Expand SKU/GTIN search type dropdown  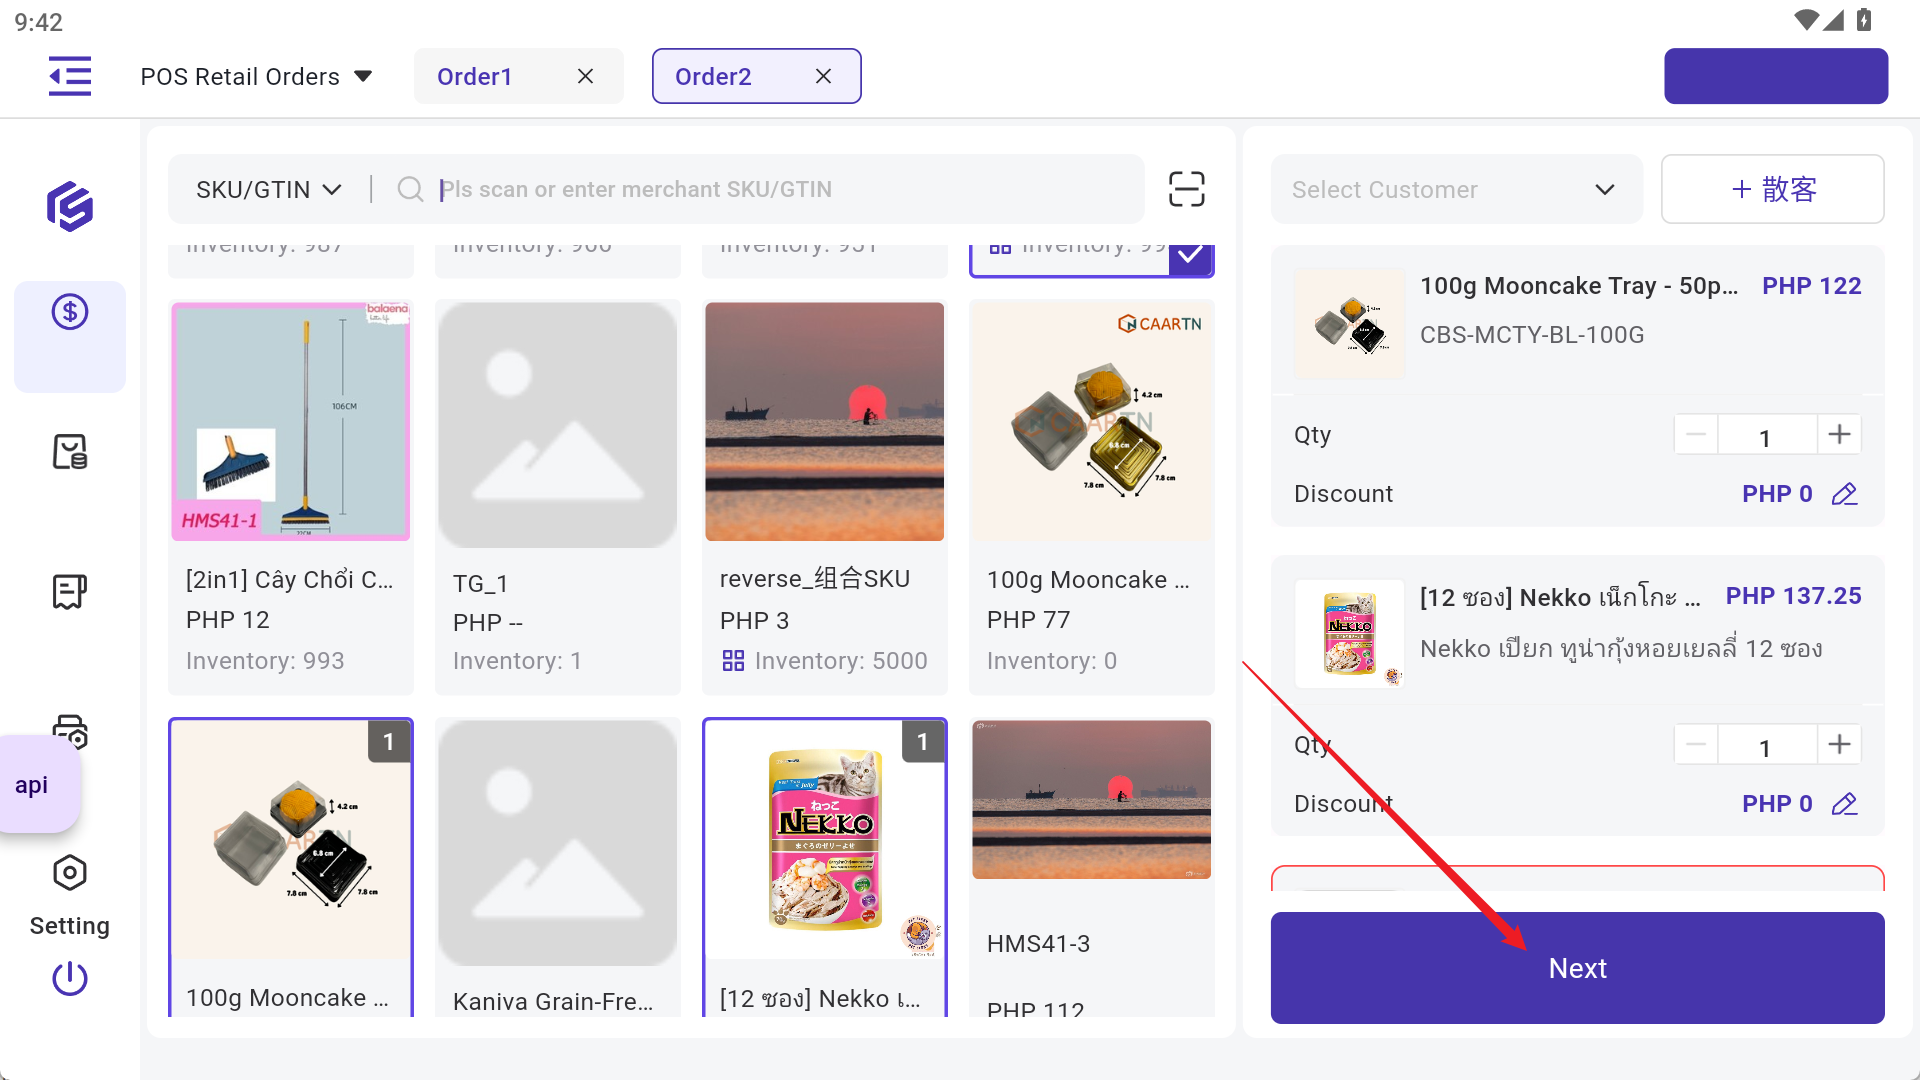[x=269, y=189]
